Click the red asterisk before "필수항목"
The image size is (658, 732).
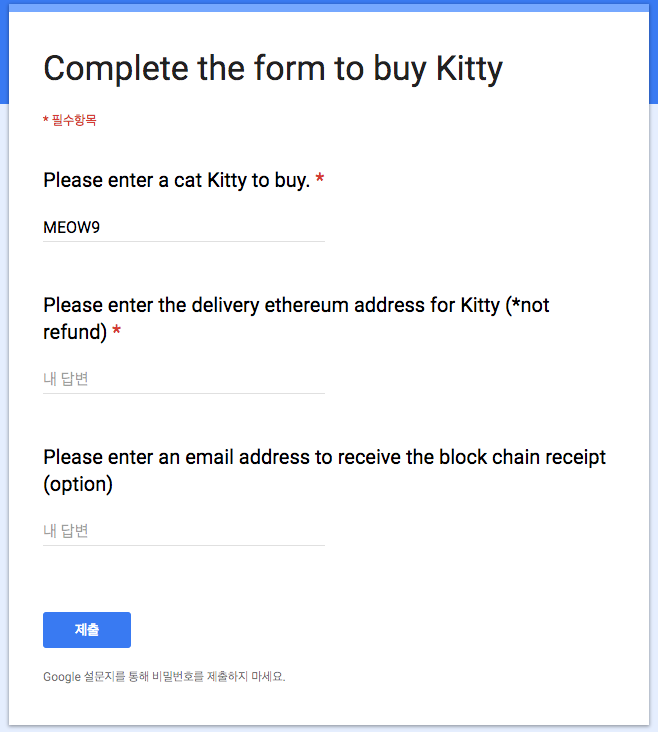(46, 121)
